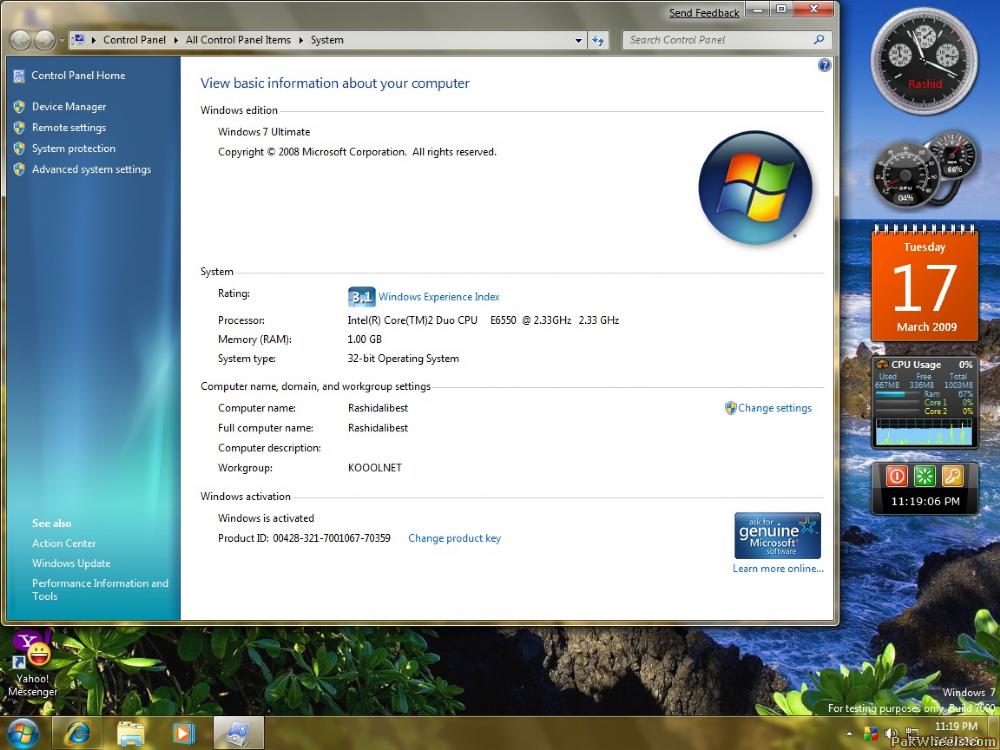Open Windows Update under See also

pyautogui.click(x=71, y=564)
